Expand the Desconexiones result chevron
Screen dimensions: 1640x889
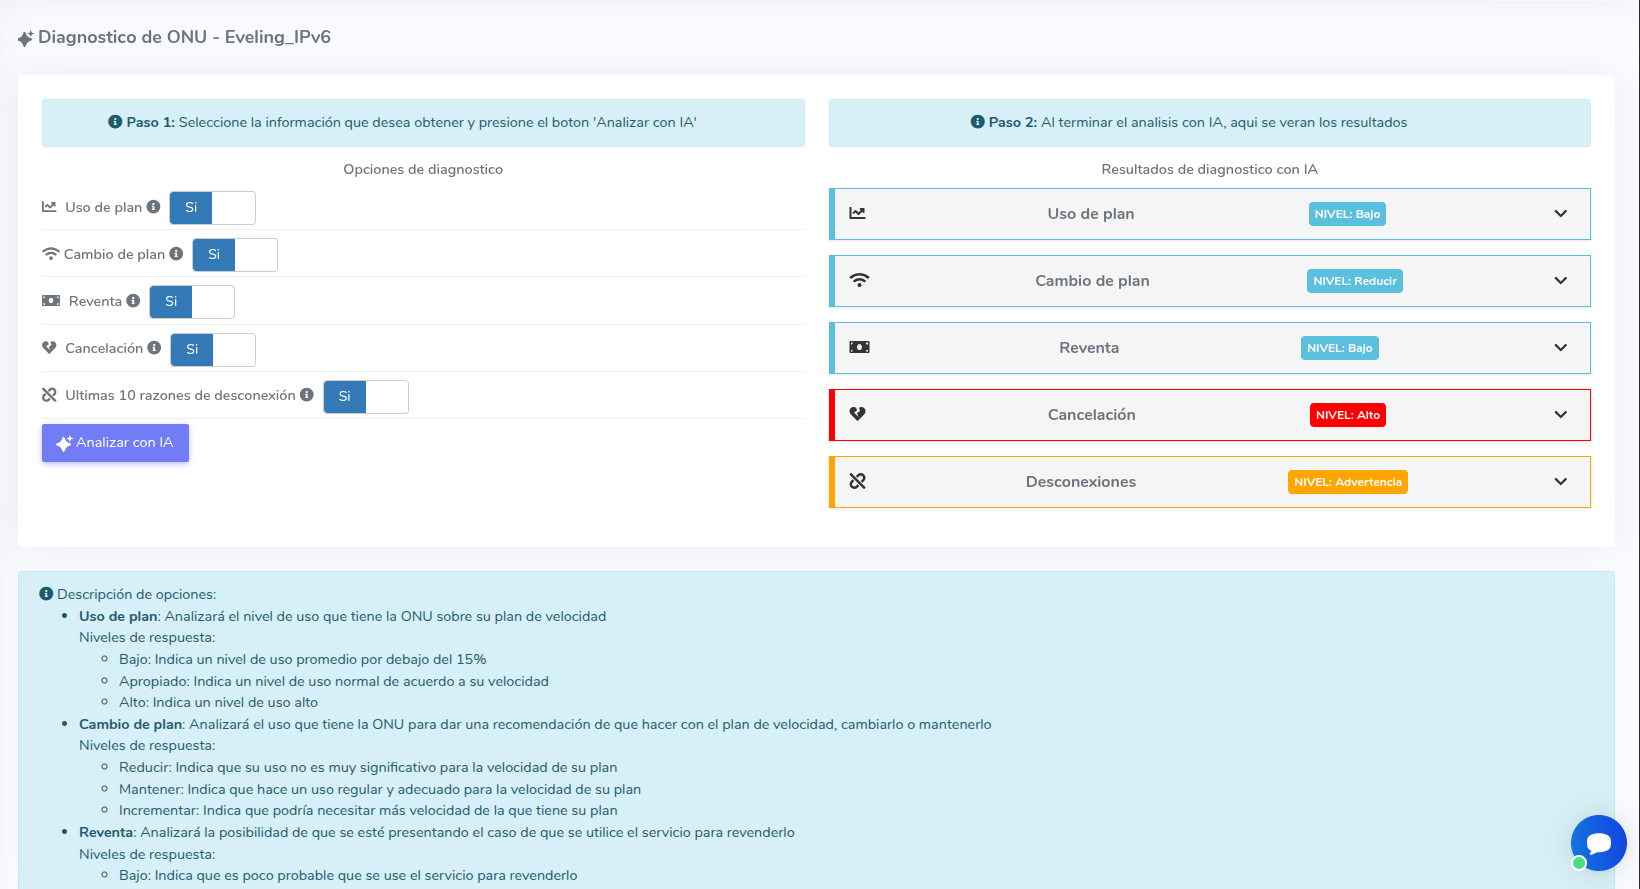pos(1560,482)
